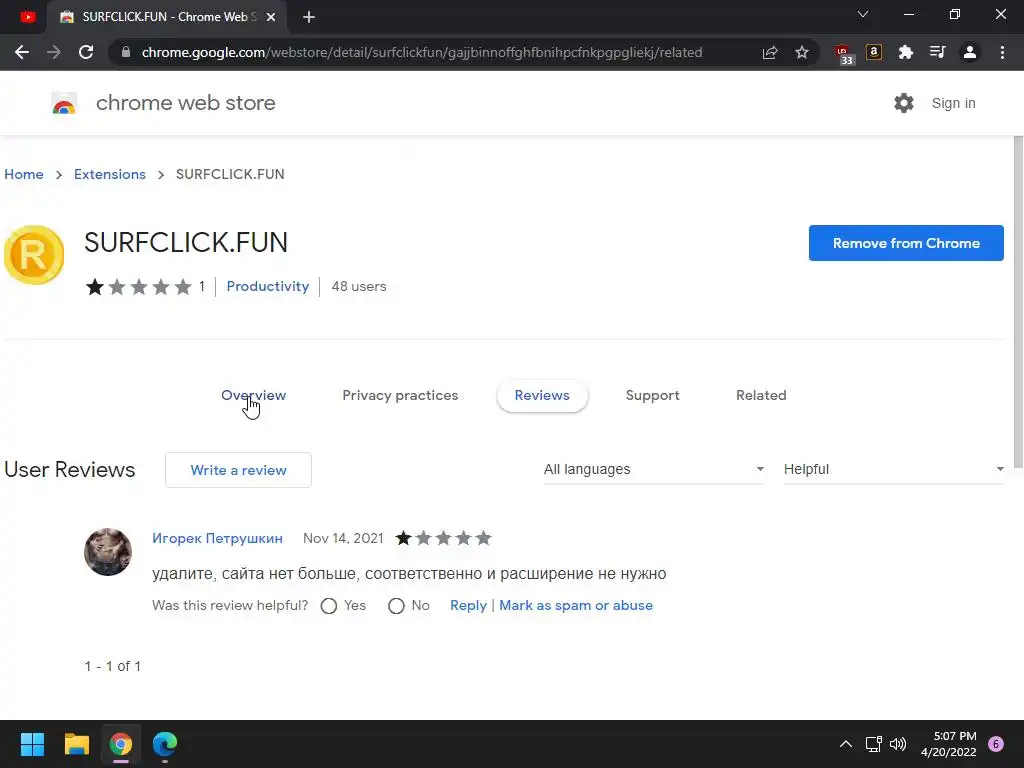Click the '1 - 1 of 1' pagination text
This screenshot has width=1024, height=768.
point(112,666)
